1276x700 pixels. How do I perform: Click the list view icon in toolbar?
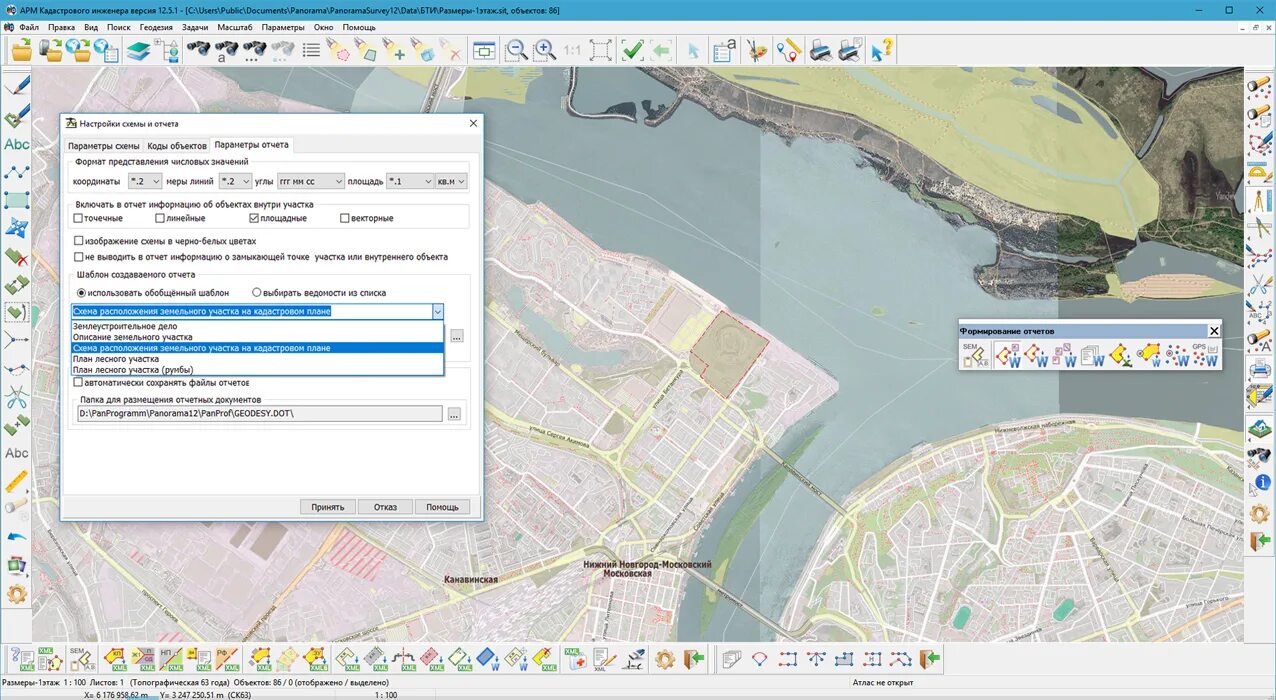click(312, 49)
